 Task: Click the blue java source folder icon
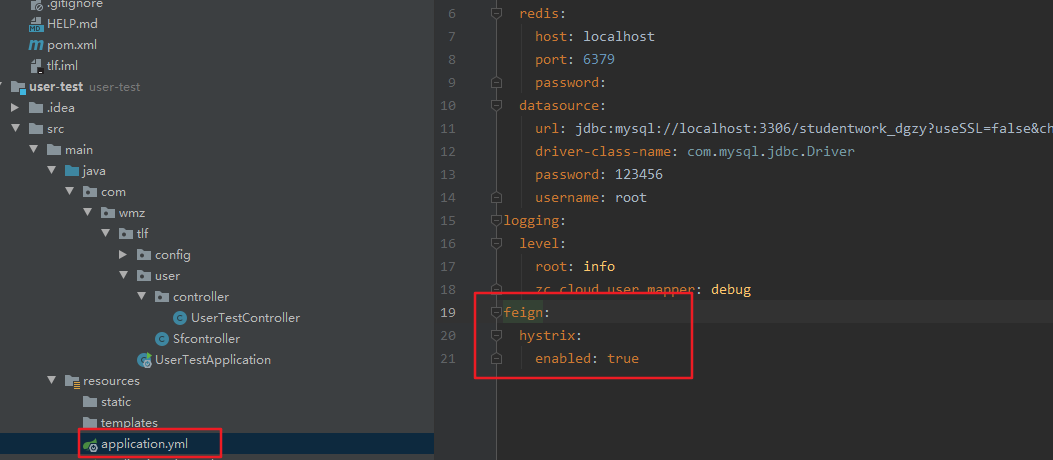[72, 171]
